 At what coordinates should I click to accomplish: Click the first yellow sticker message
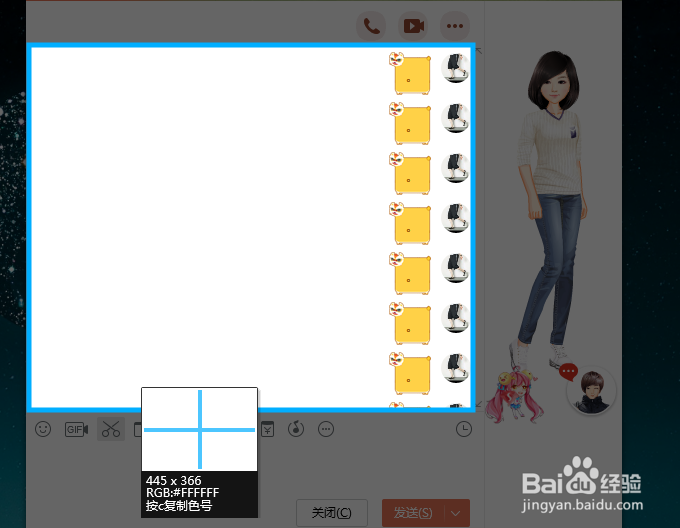point(410,73)
